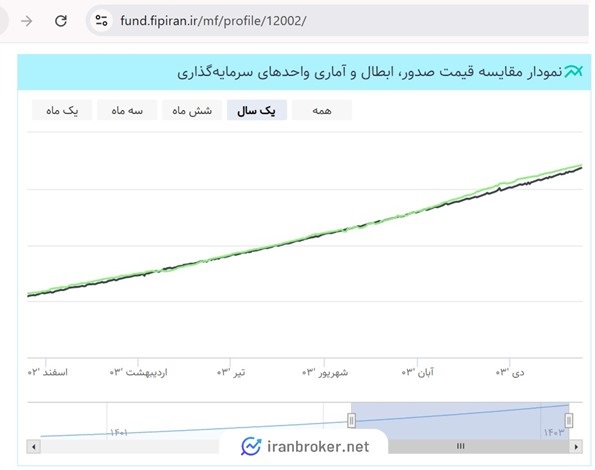The height and width of the screenshot is (470, 595).
Task: Click the شهریور '03 axis label
Action: [325, 373]
